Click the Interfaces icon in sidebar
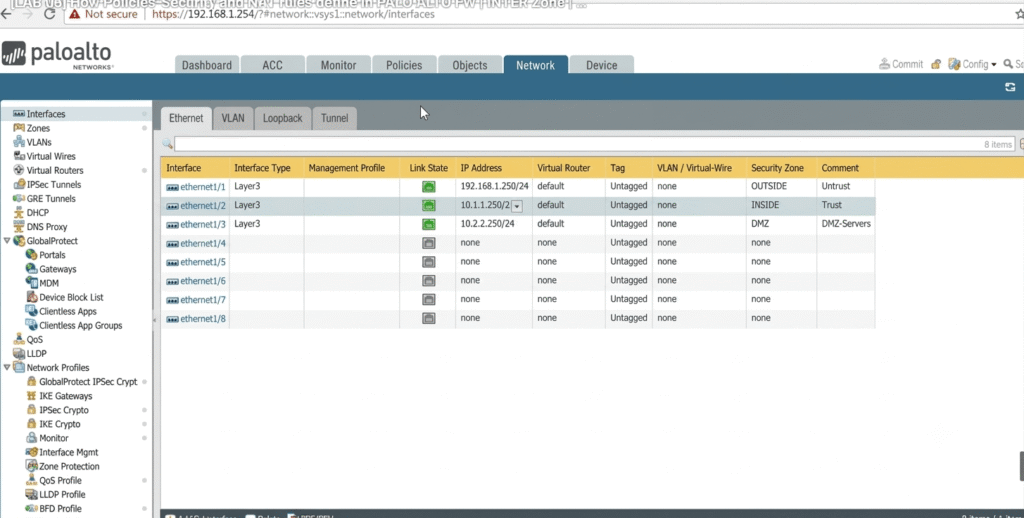 coord(19,114)
